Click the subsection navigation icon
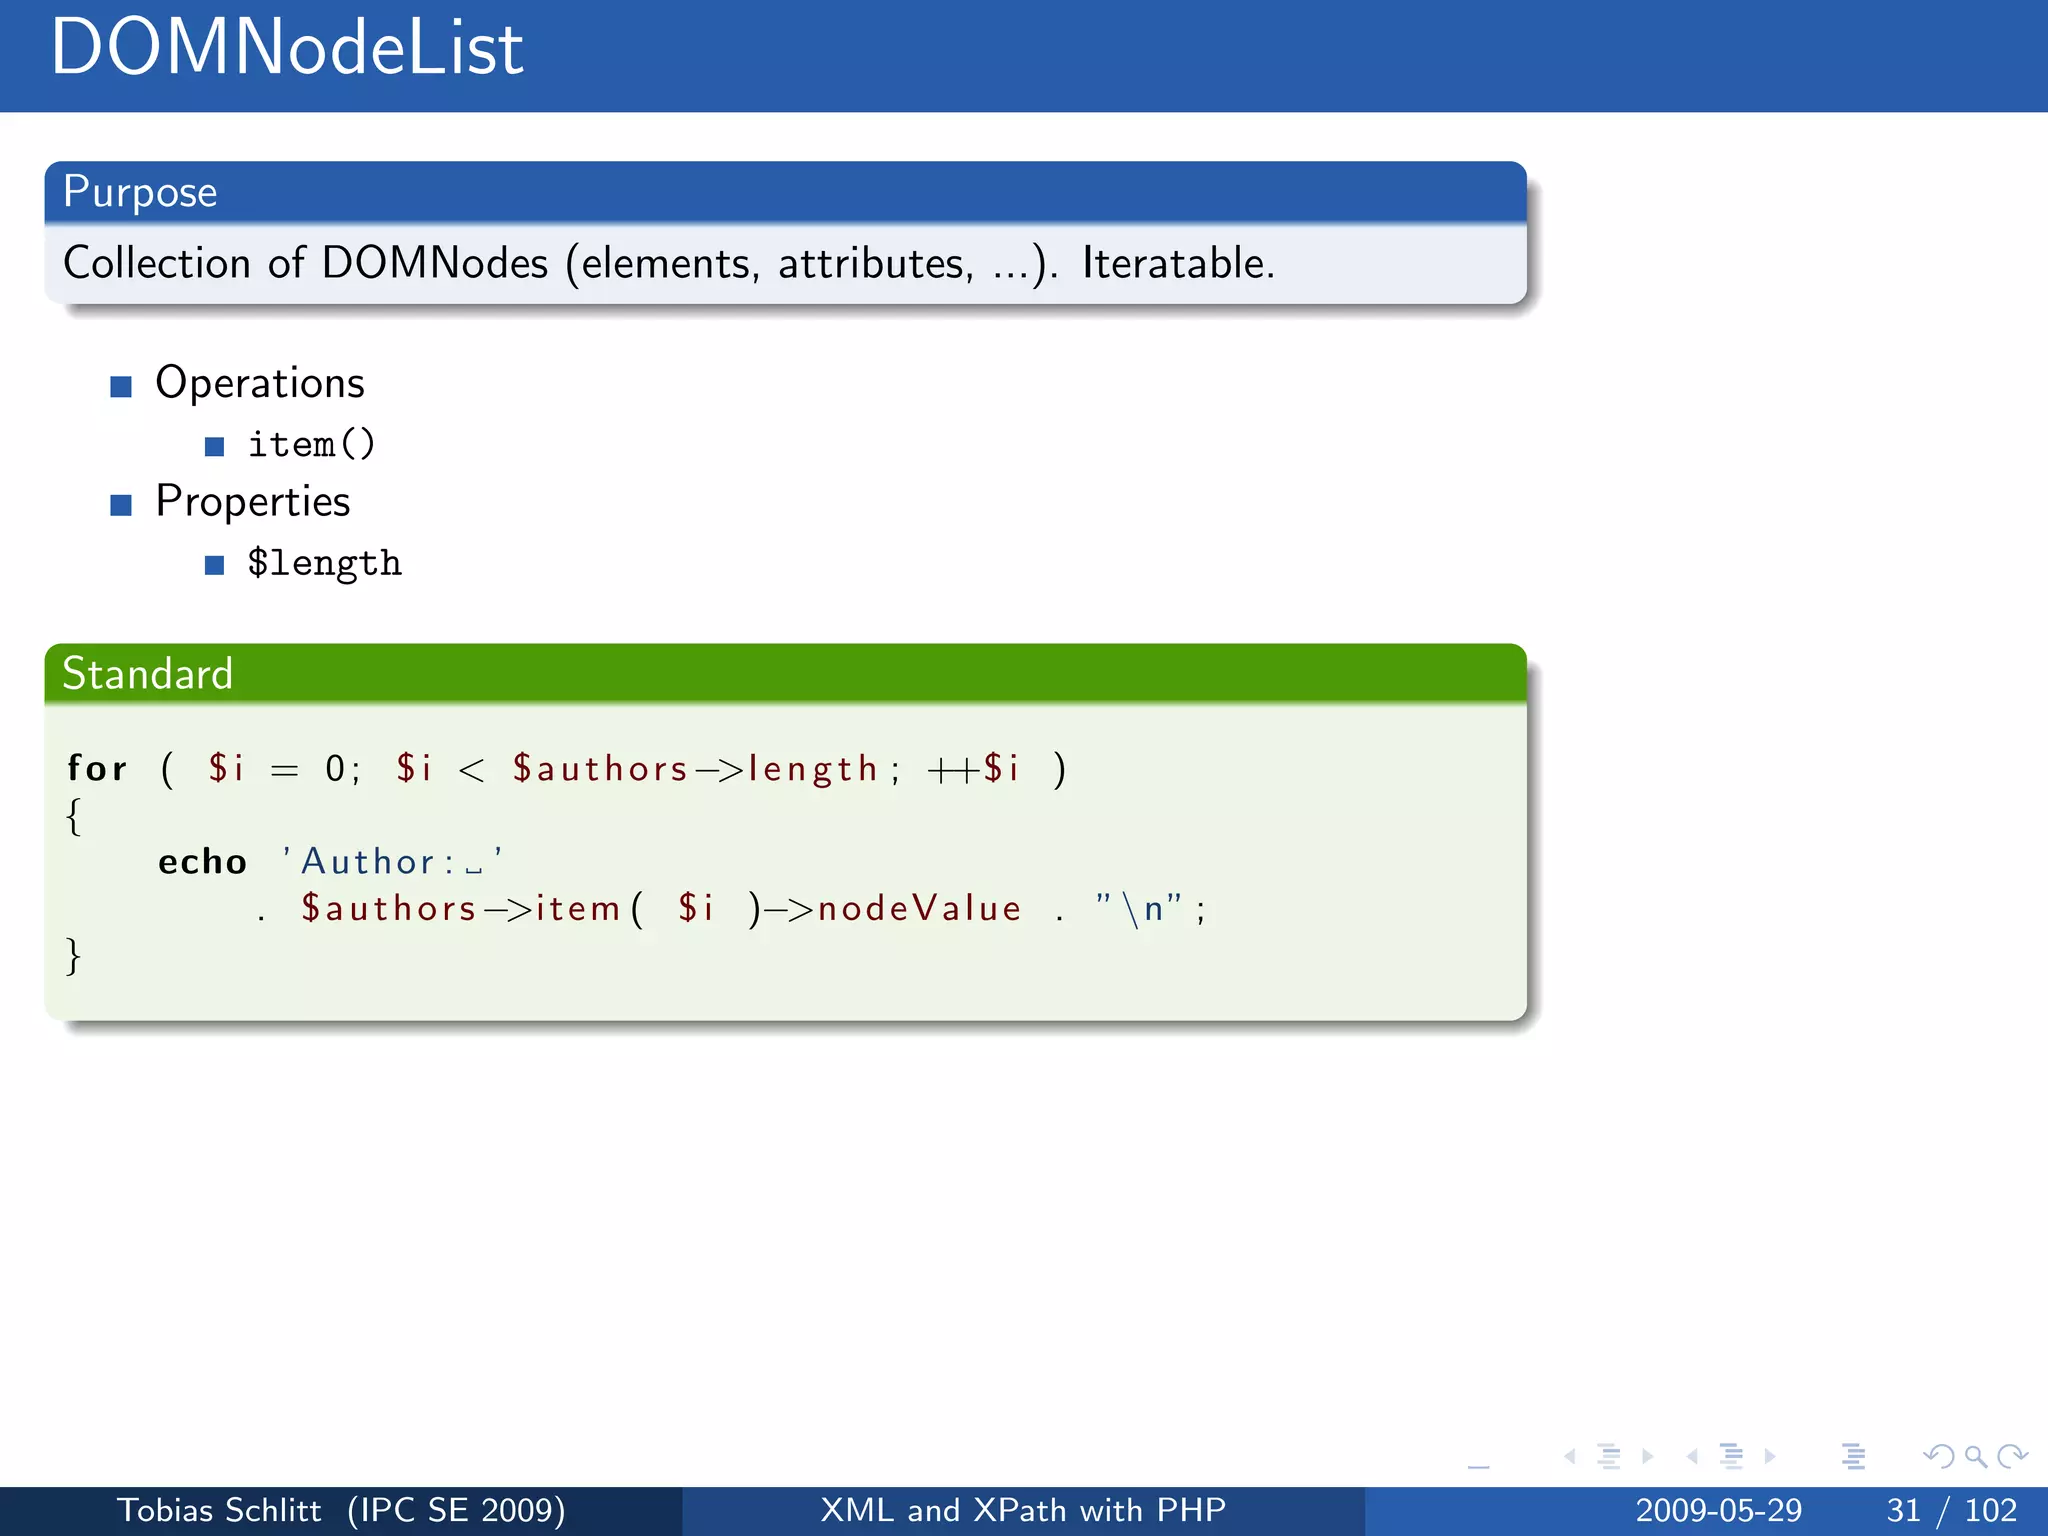2048x1536 pixels. point(1609,1457)
